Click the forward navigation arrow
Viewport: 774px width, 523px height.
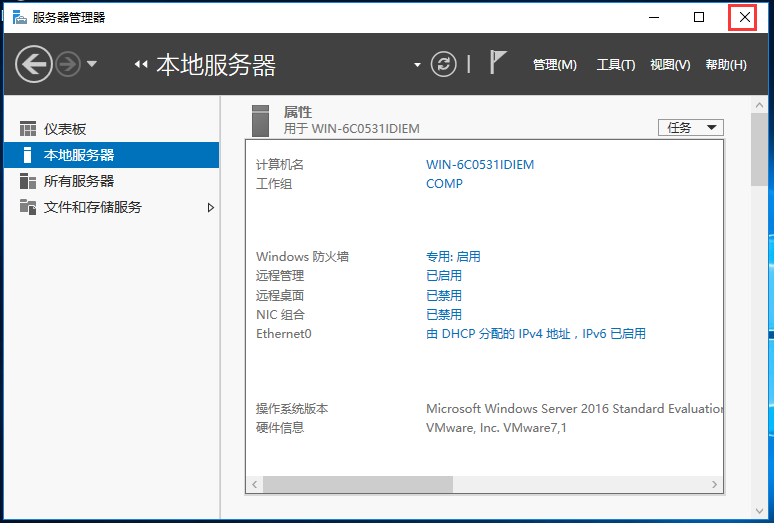(68, 64)
